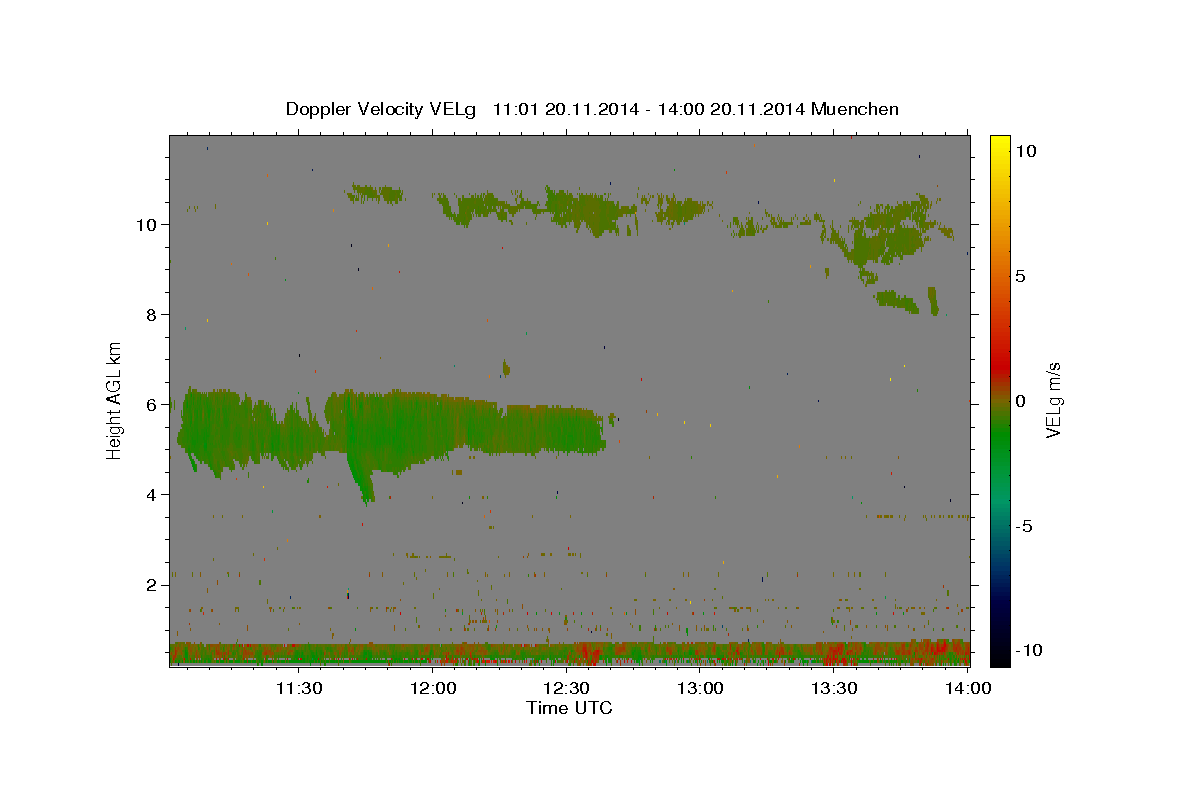Viewport: 1200px width, 800px height.
Task: Click the colorbar value 10 label
Action: [x=1025, y=150]
